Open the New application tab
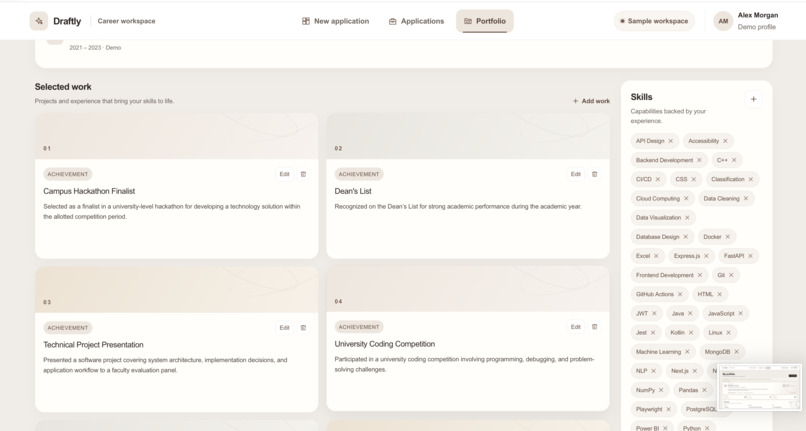 [x=335, y=21]
